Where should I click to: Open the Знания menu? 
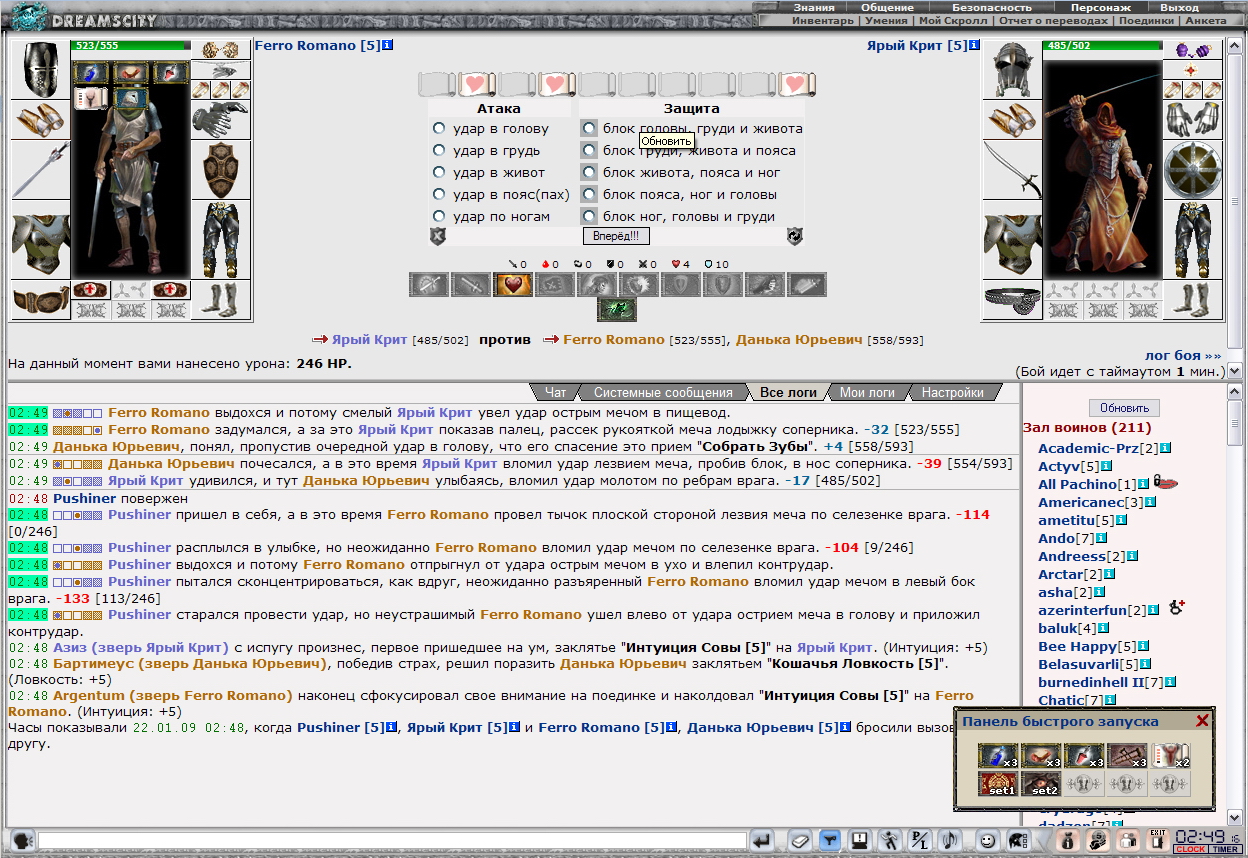(814, 7)
